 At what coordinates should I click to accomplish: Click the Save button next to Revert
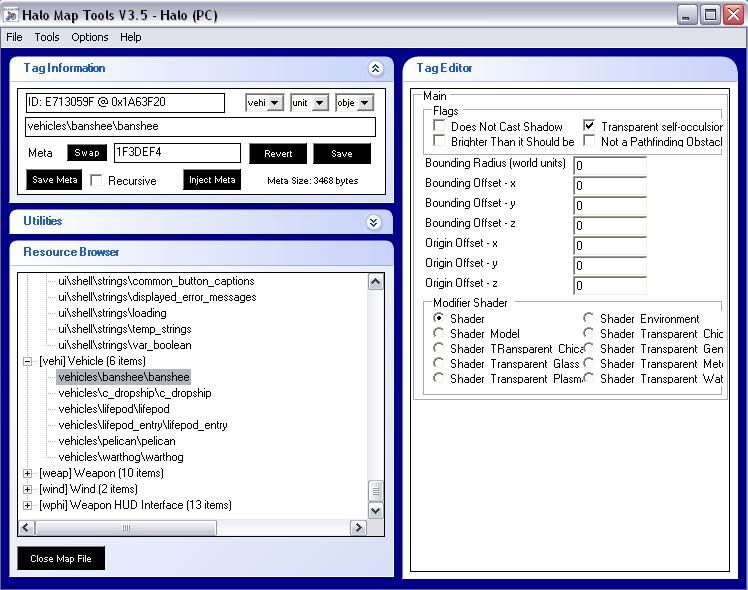[x=342, y=154]
